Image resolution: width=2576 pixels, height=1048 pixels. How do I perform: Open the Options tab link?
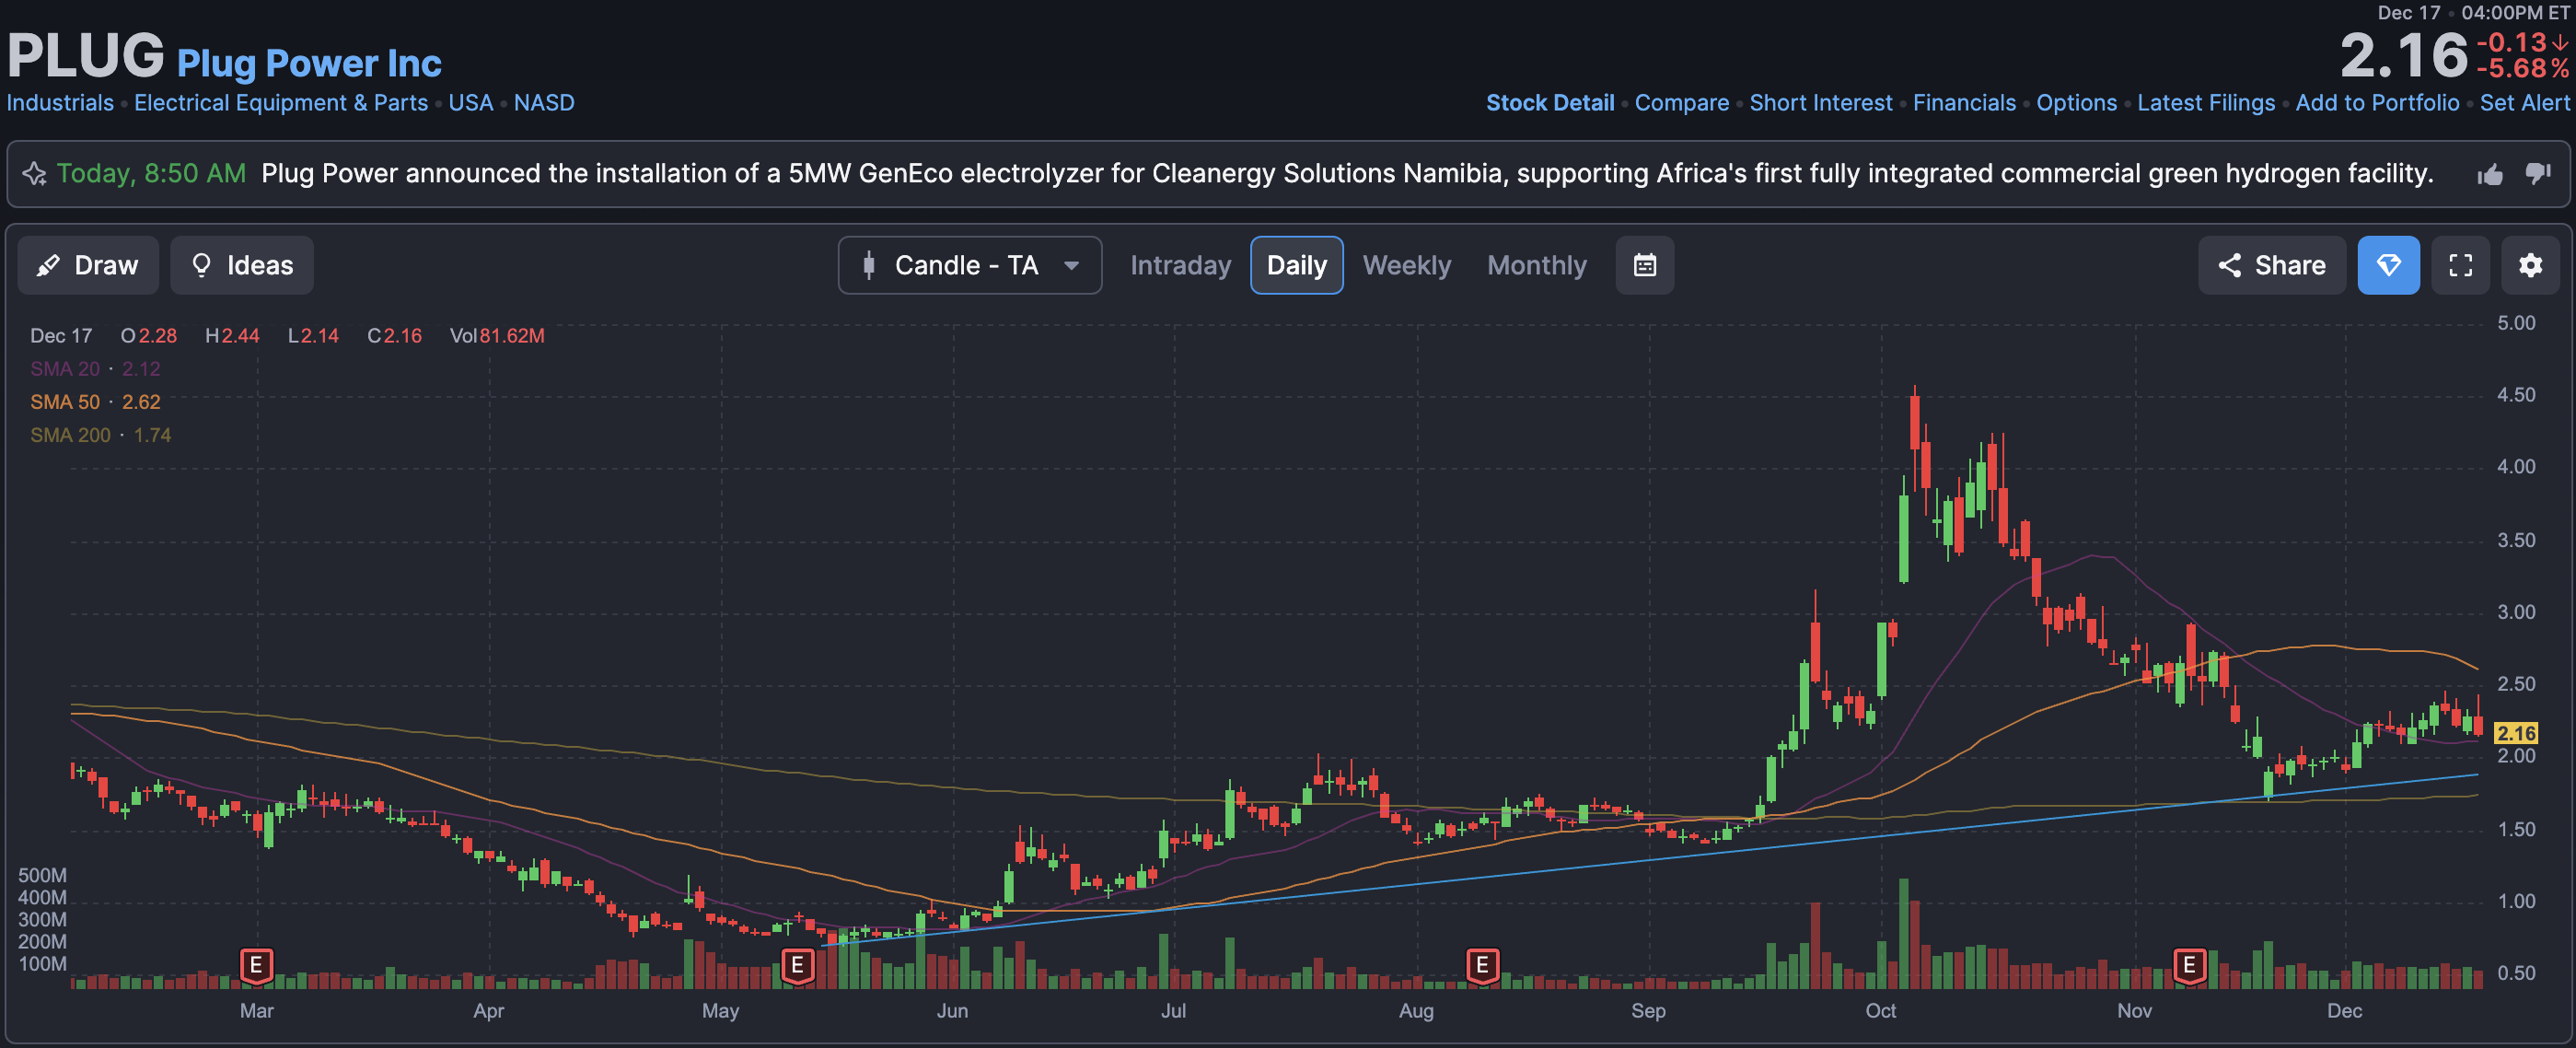pyautogui.click(x=2076, y=103)
